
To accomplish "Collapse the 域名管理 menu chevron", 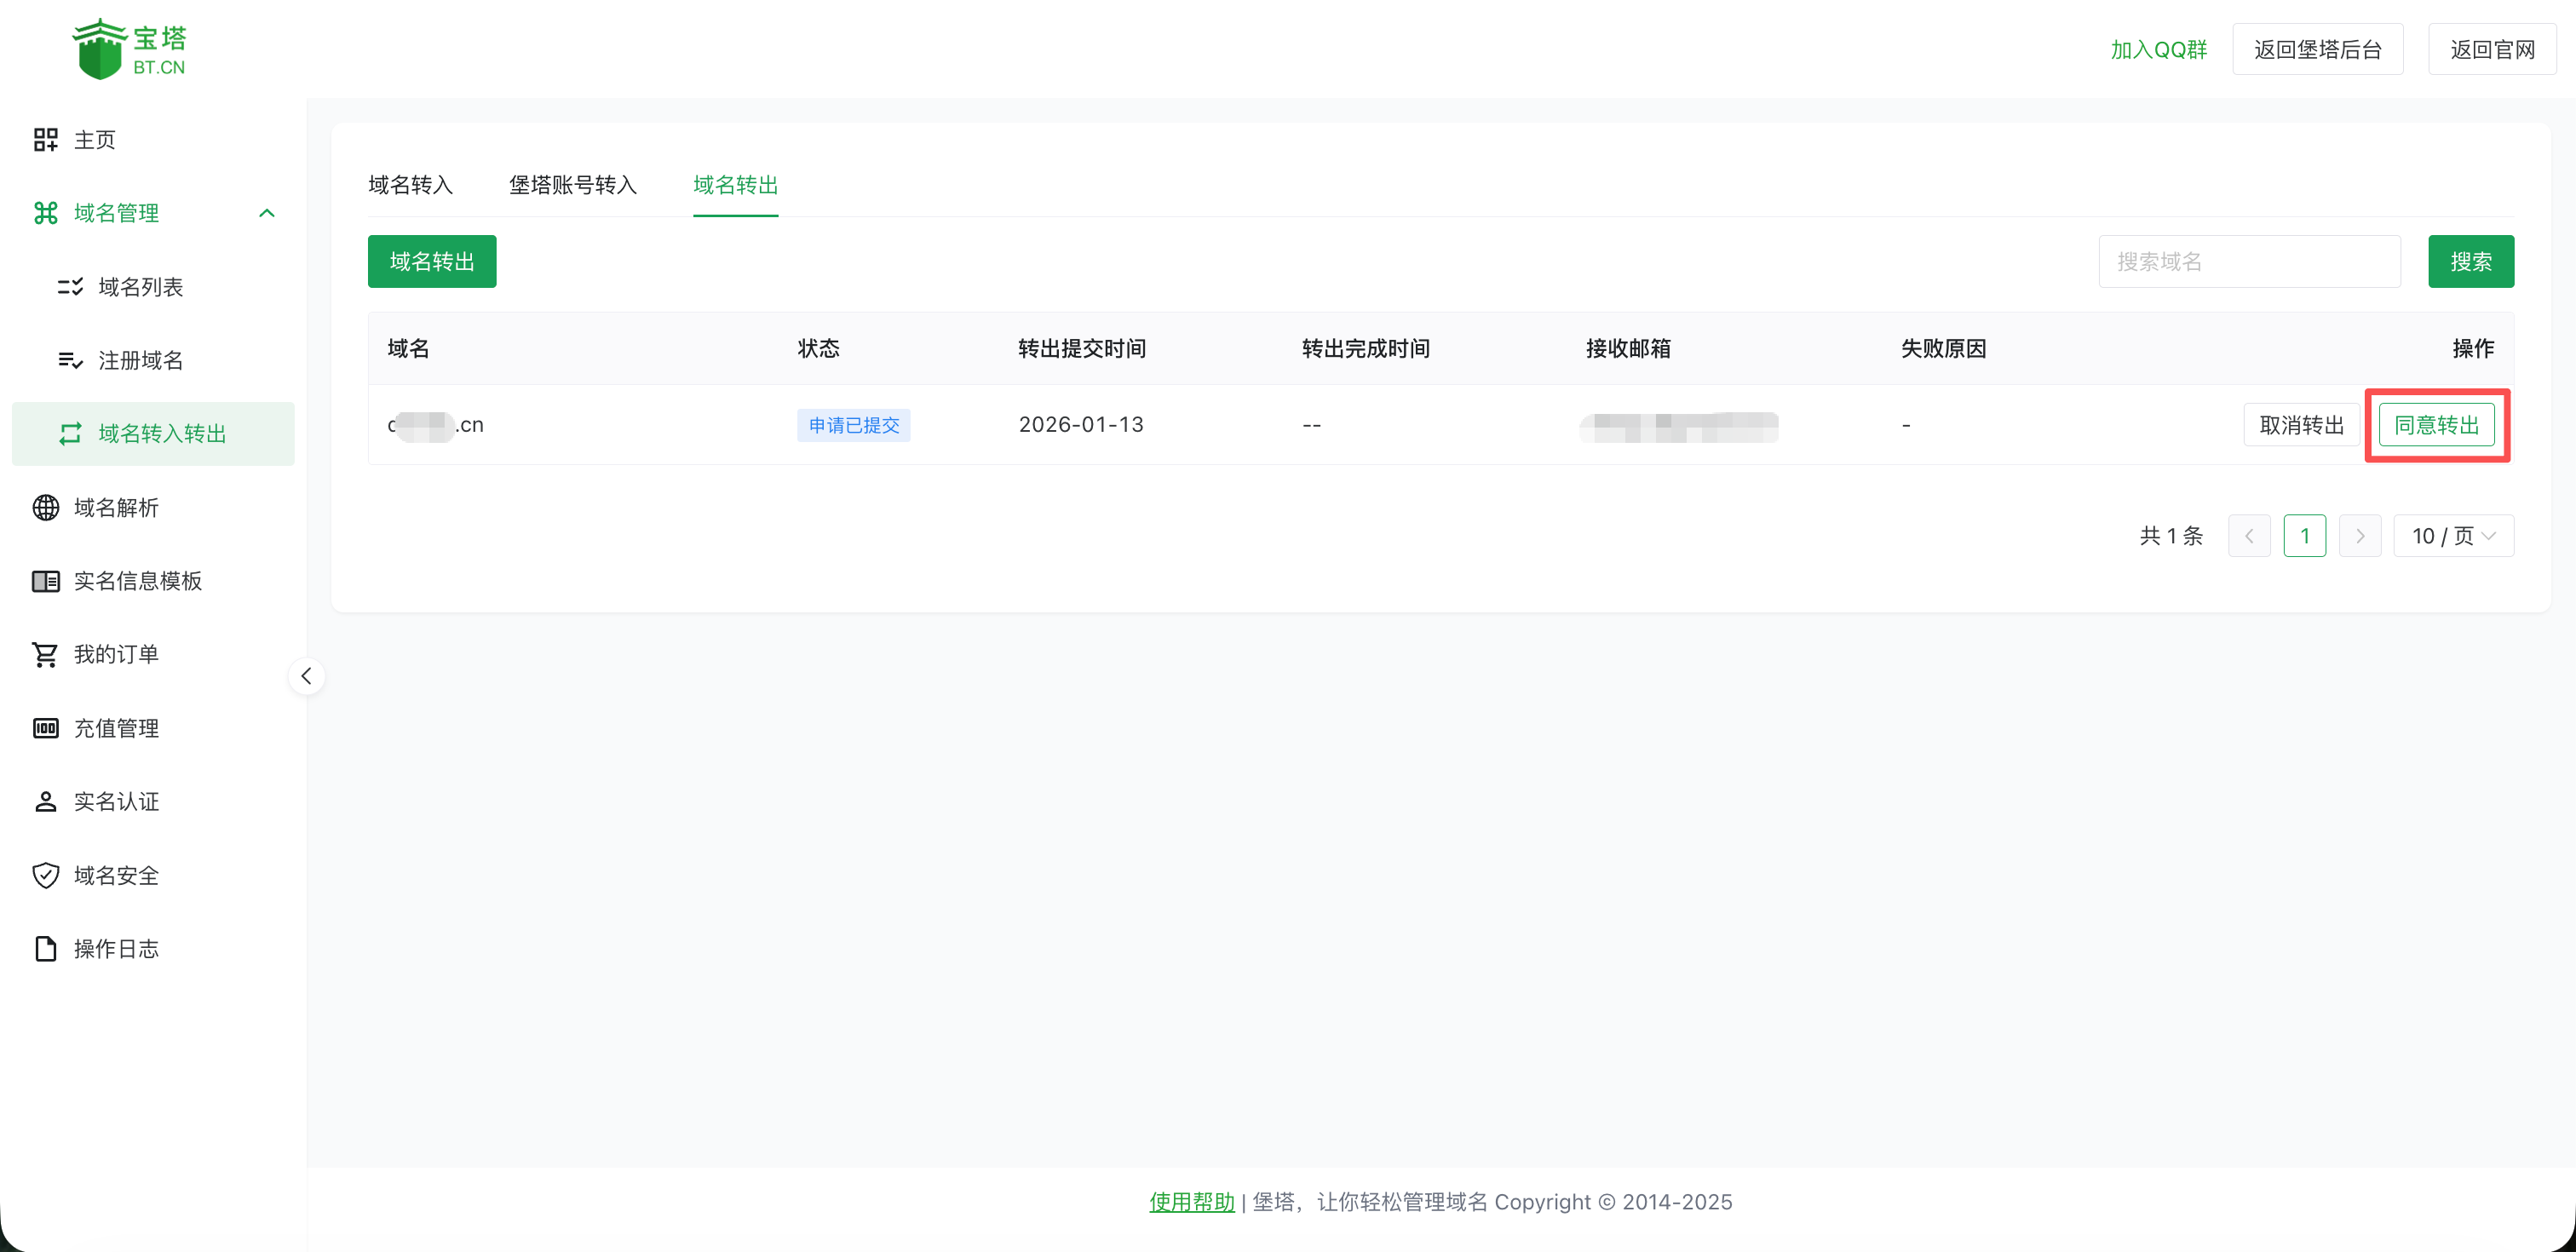I will click(x=266, y=213).
